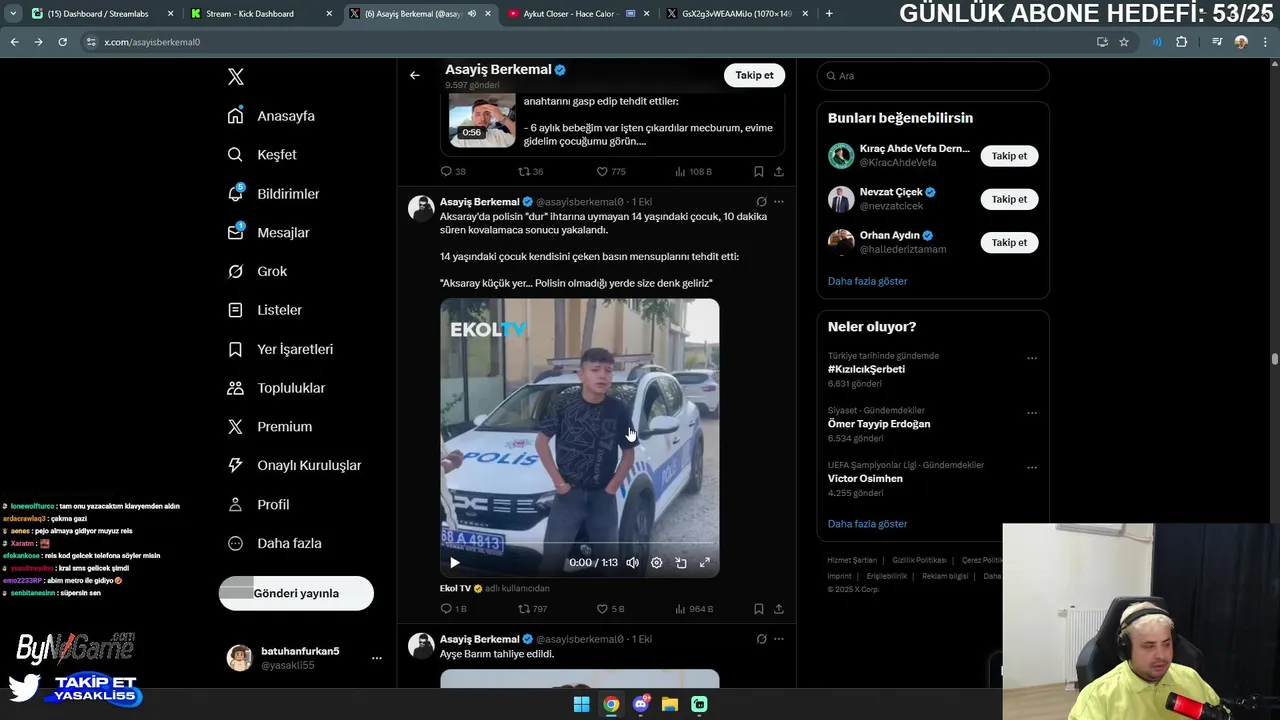
Task: Mute the video volume icon
Action: click(x=632, y=563)
